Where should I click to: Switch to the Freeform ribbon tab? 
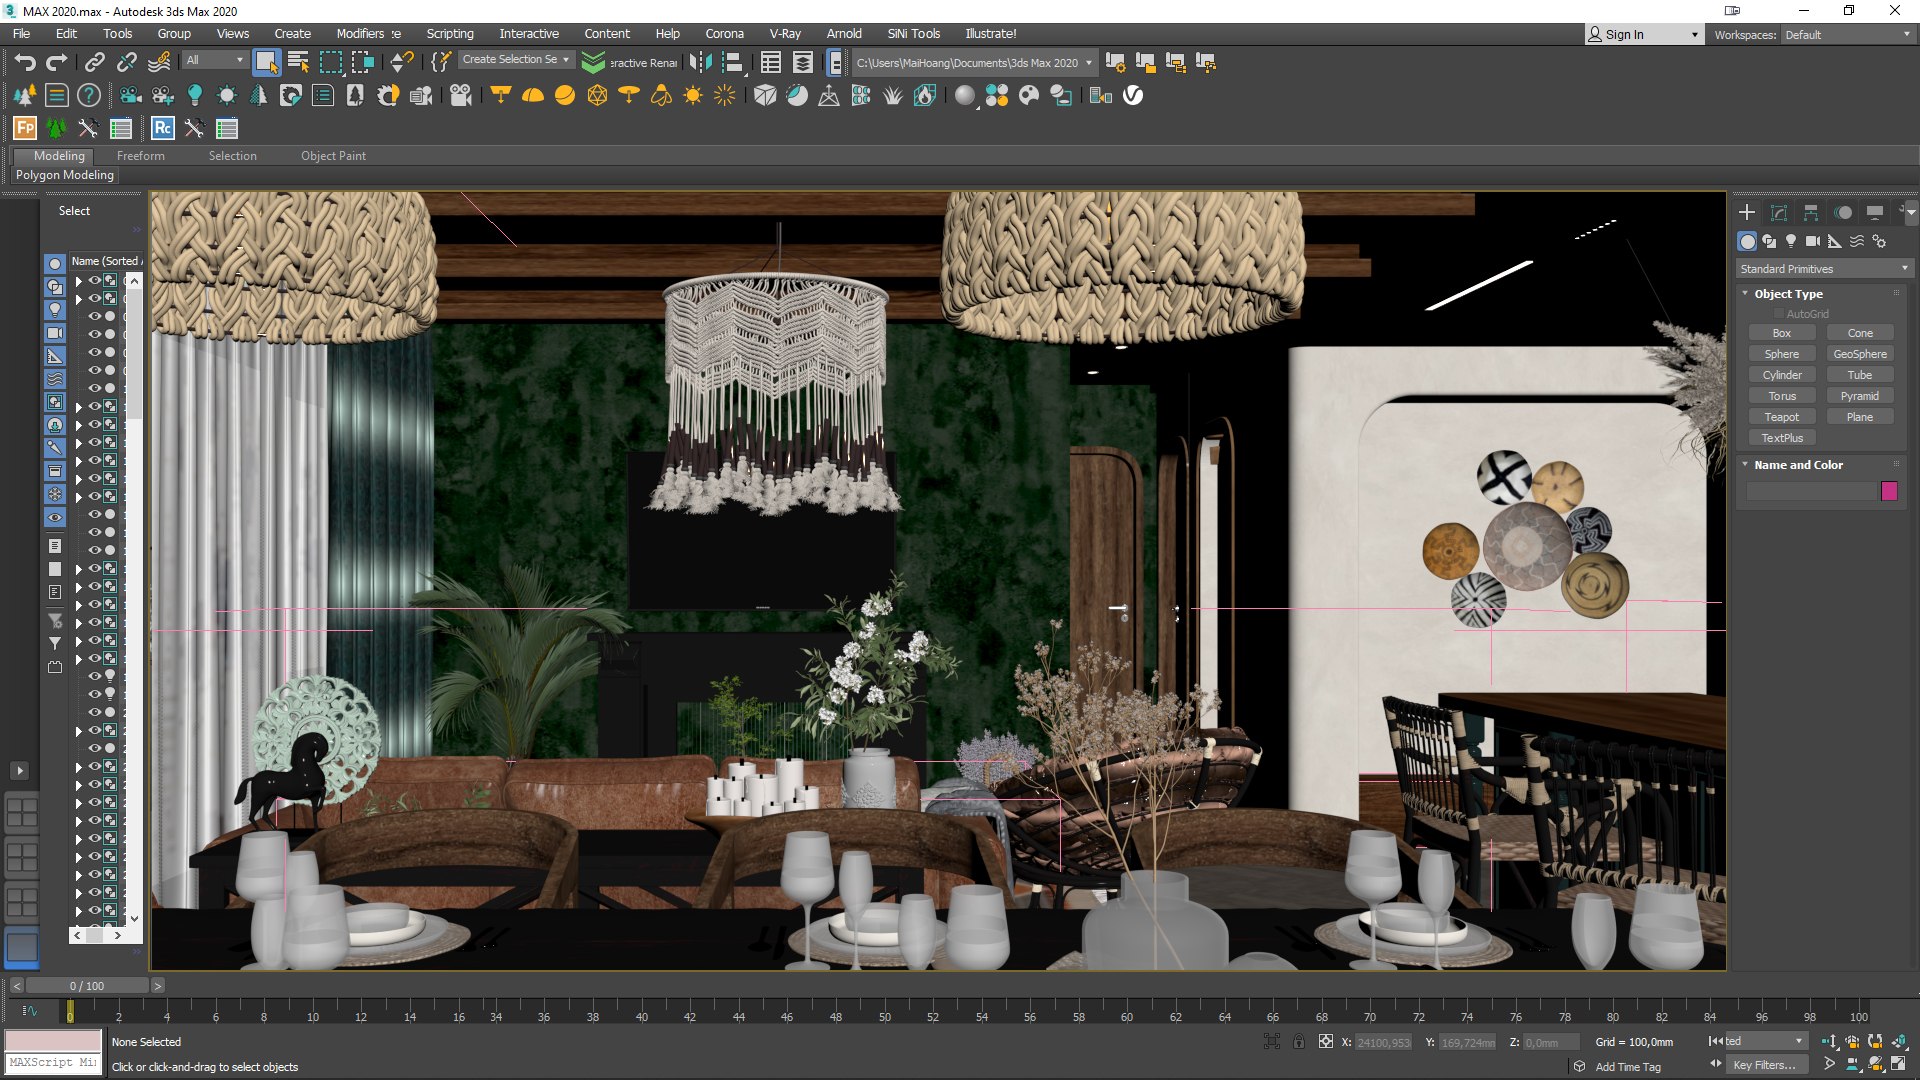(x=141, y=156)
